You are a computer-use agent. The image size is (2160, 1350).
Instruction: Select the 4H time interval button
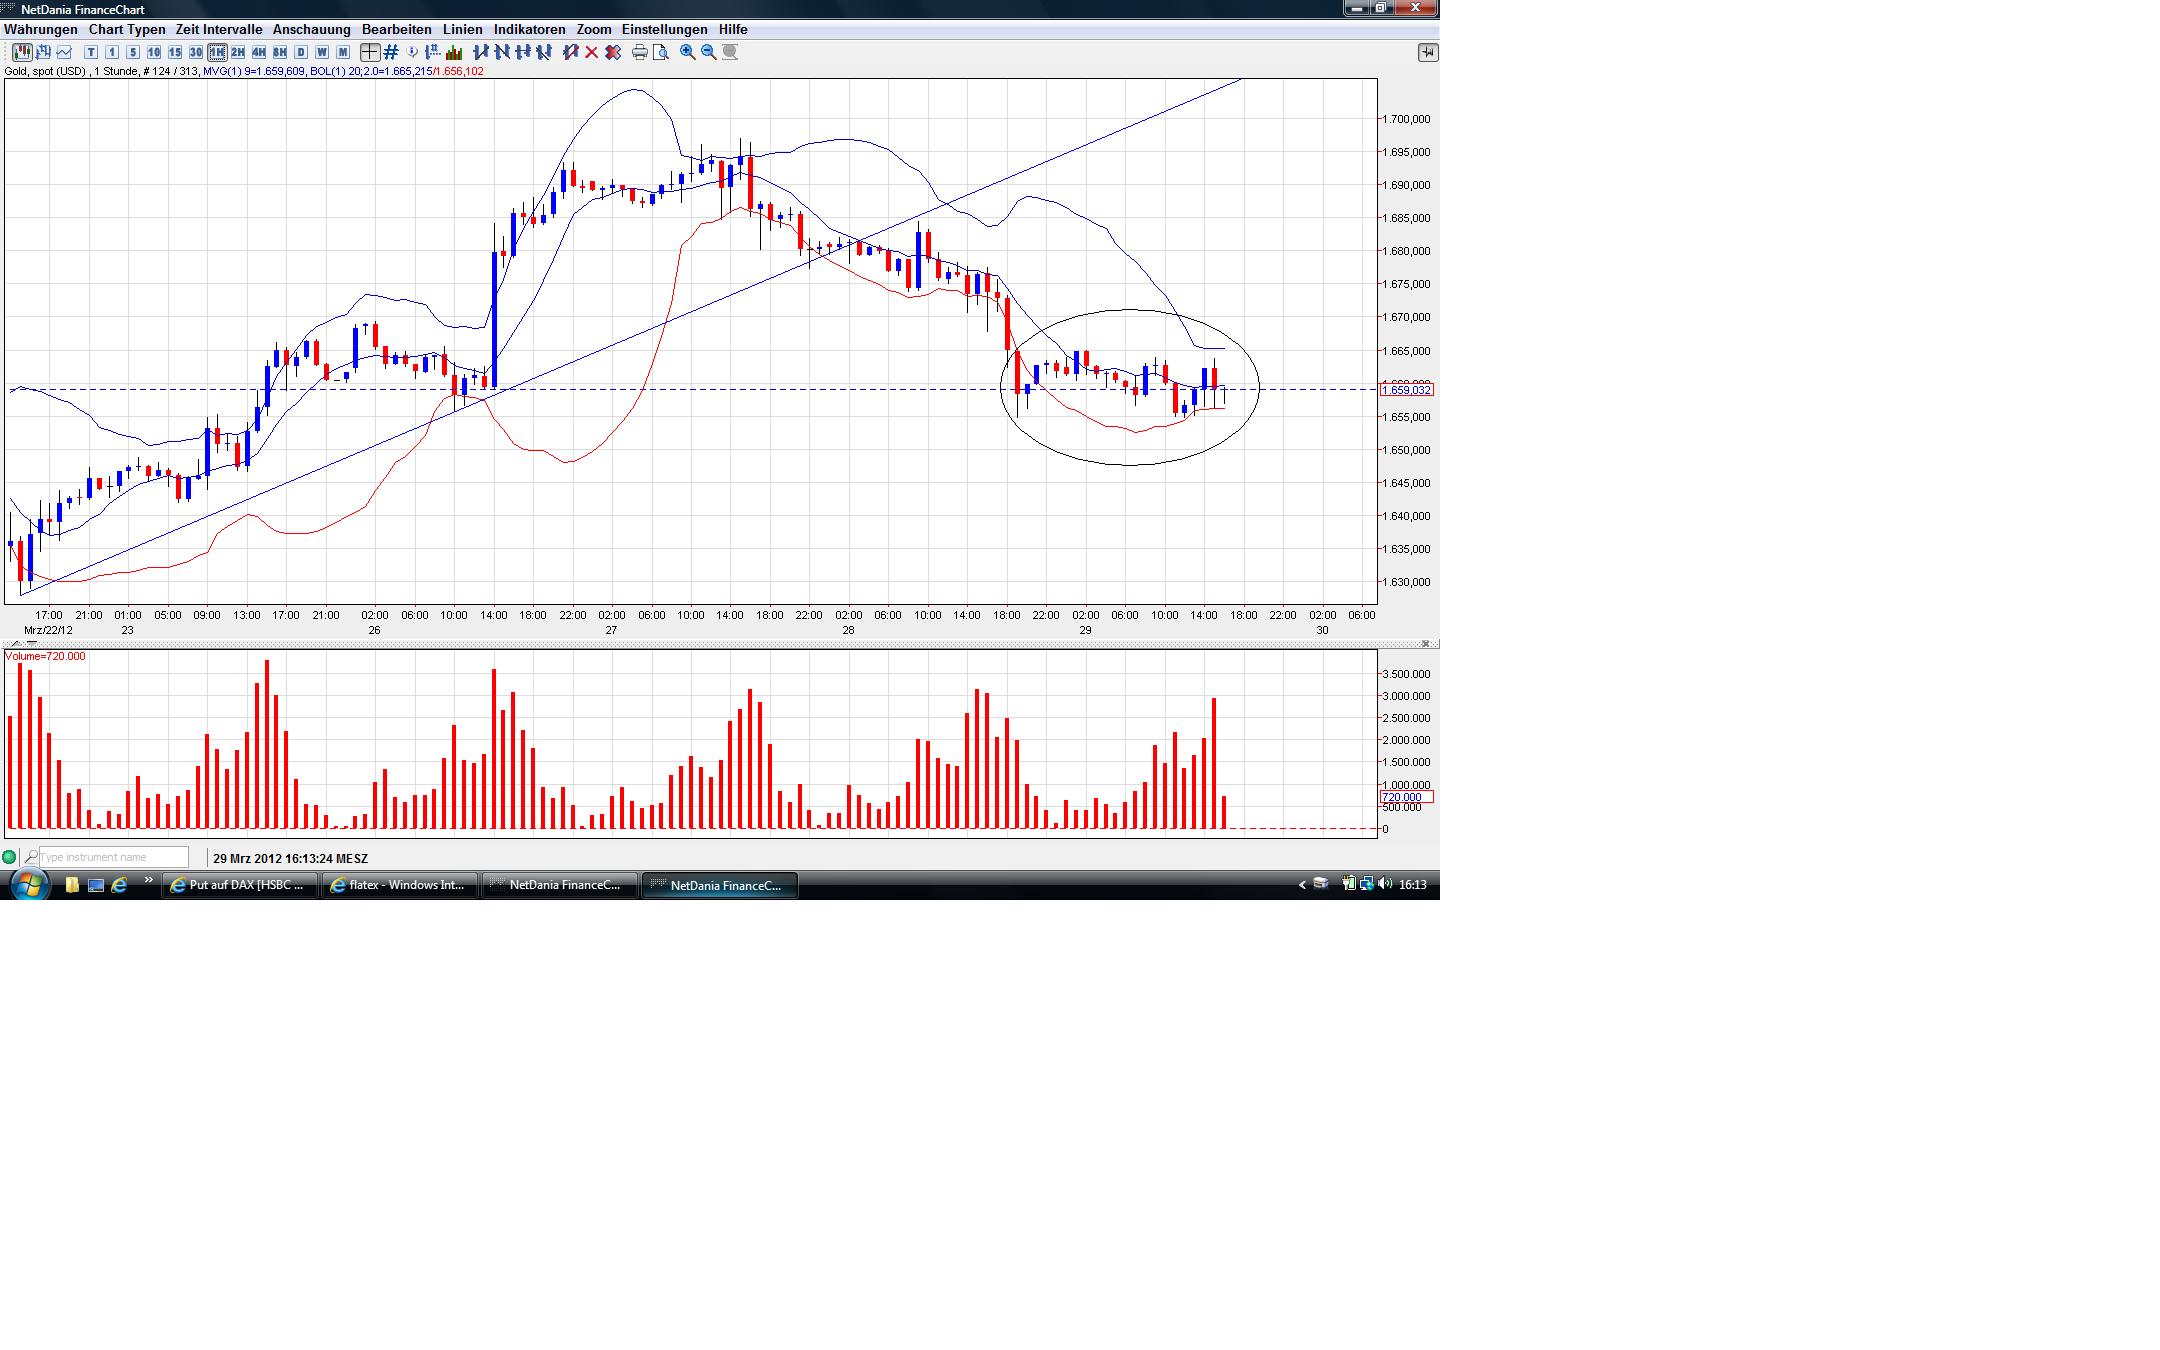(259, 52)
